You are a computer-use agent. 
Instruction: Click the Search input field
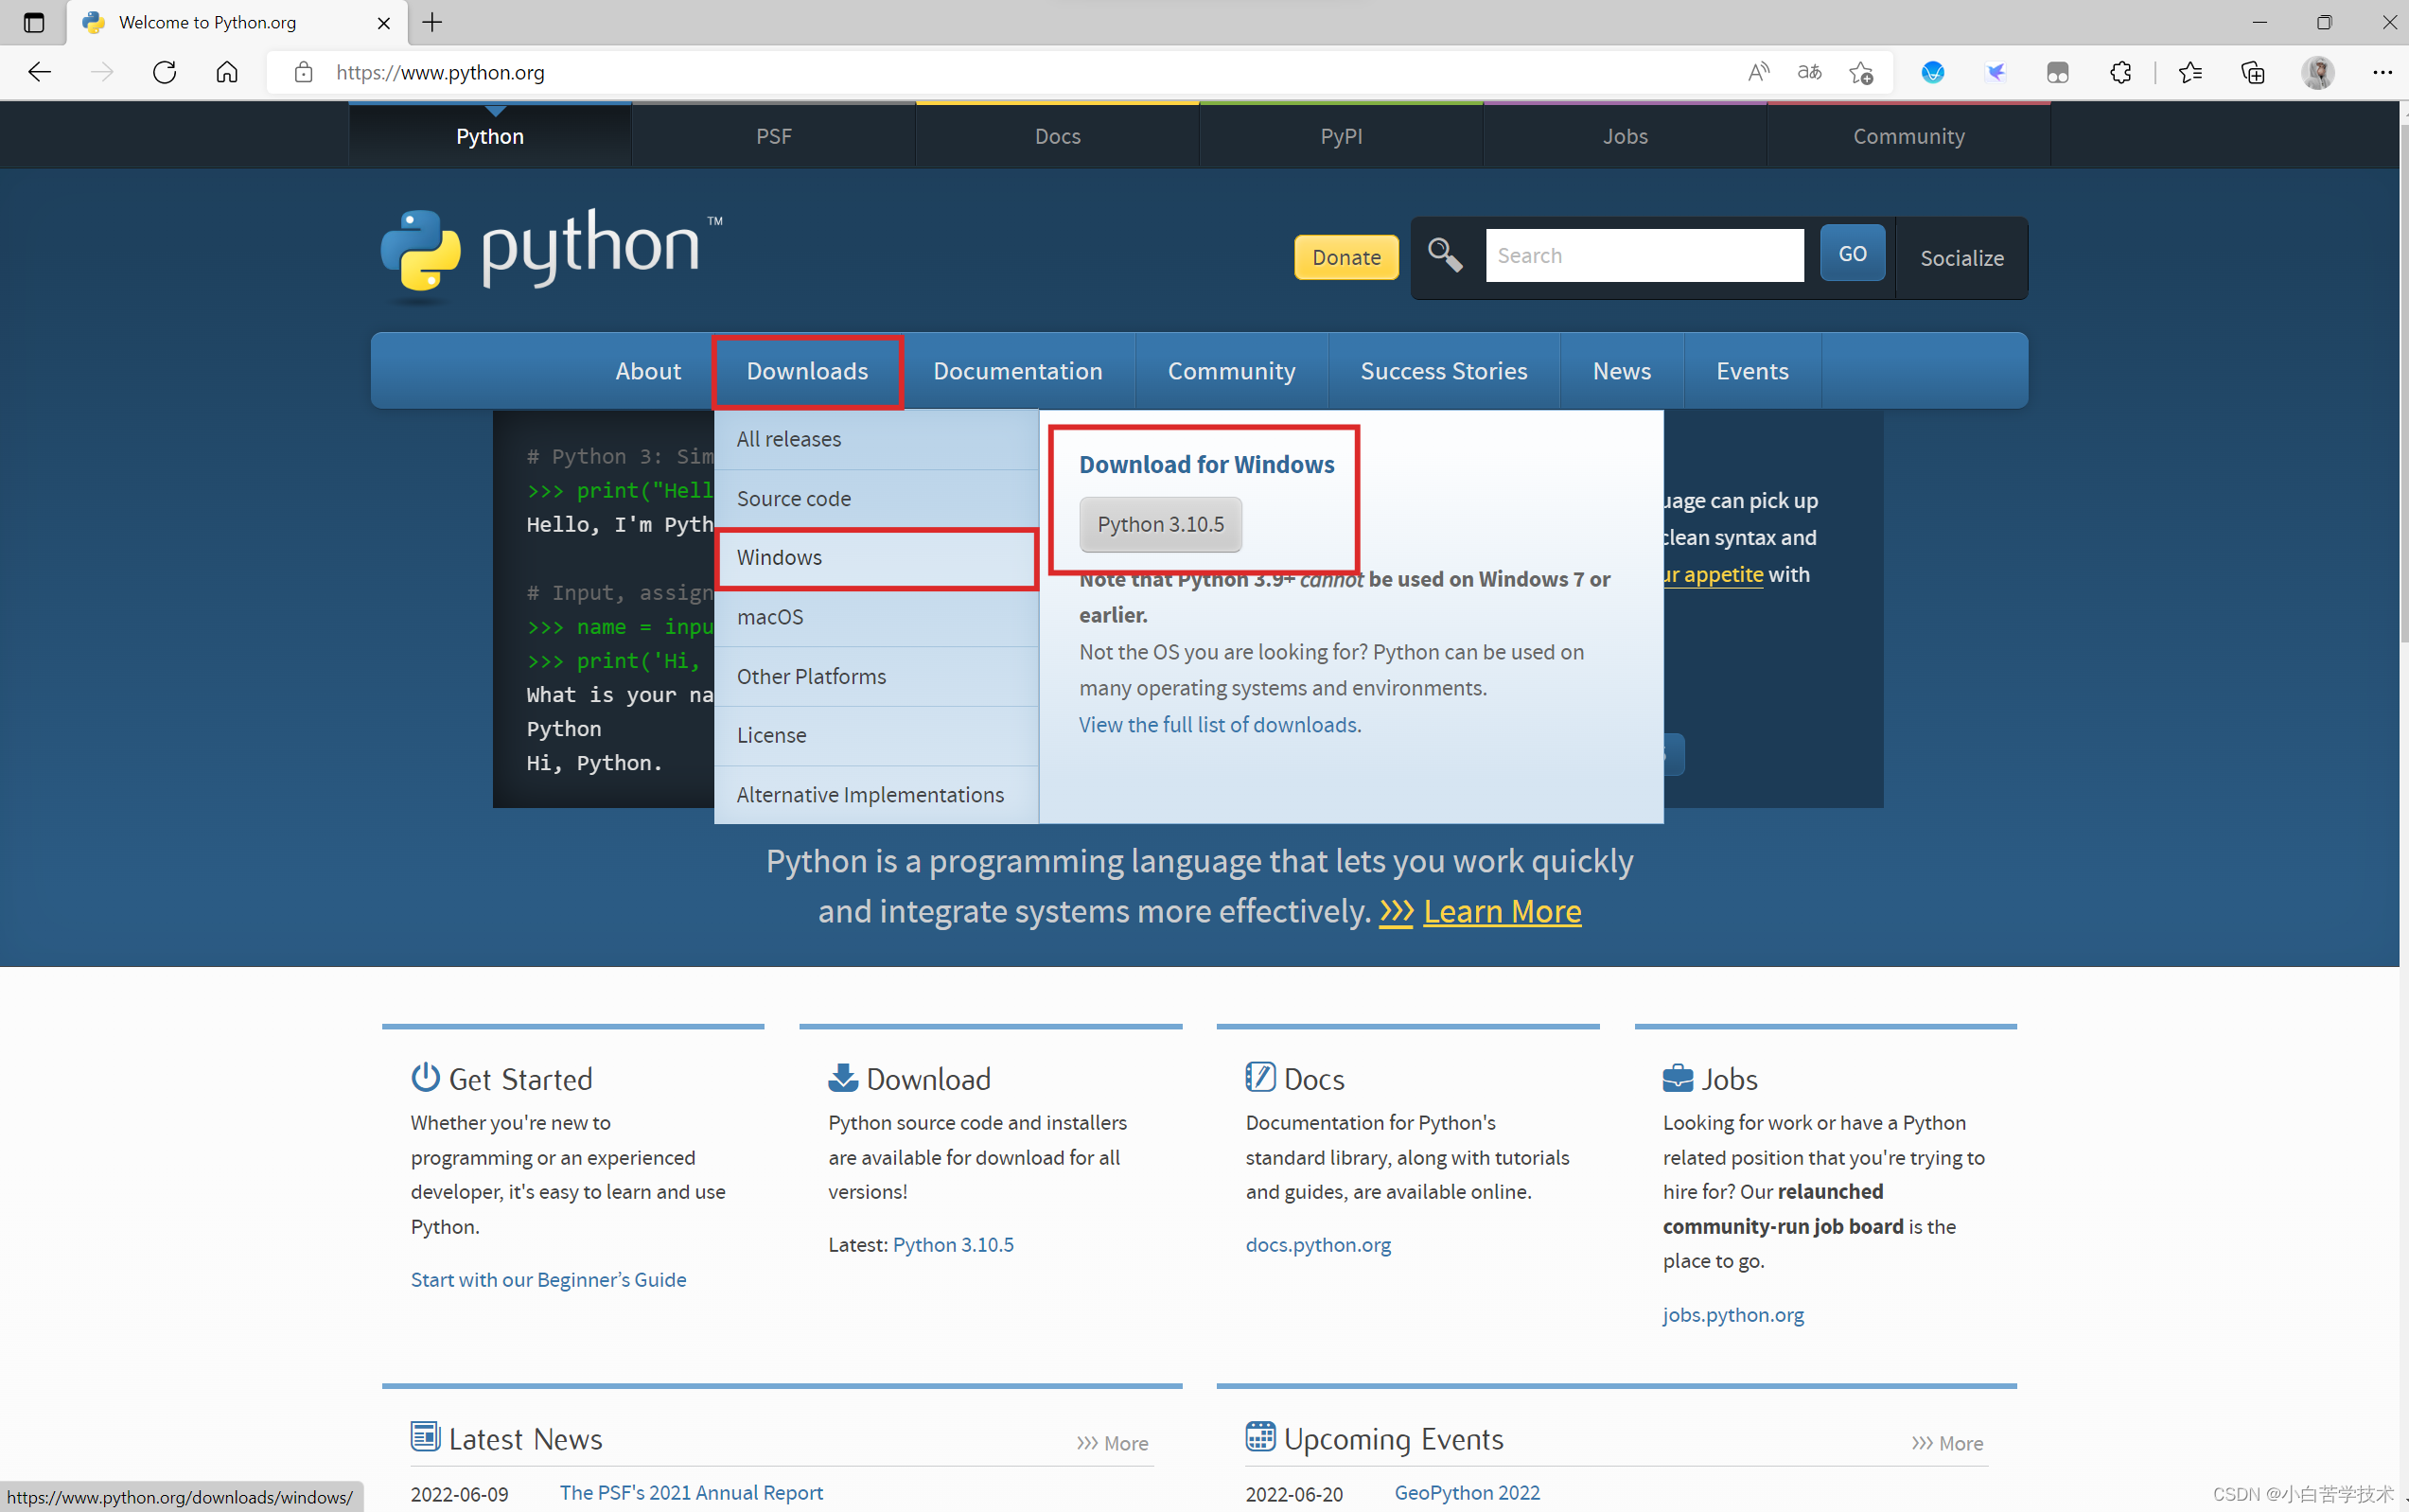pyautogui.click(x=1644, y=255)
